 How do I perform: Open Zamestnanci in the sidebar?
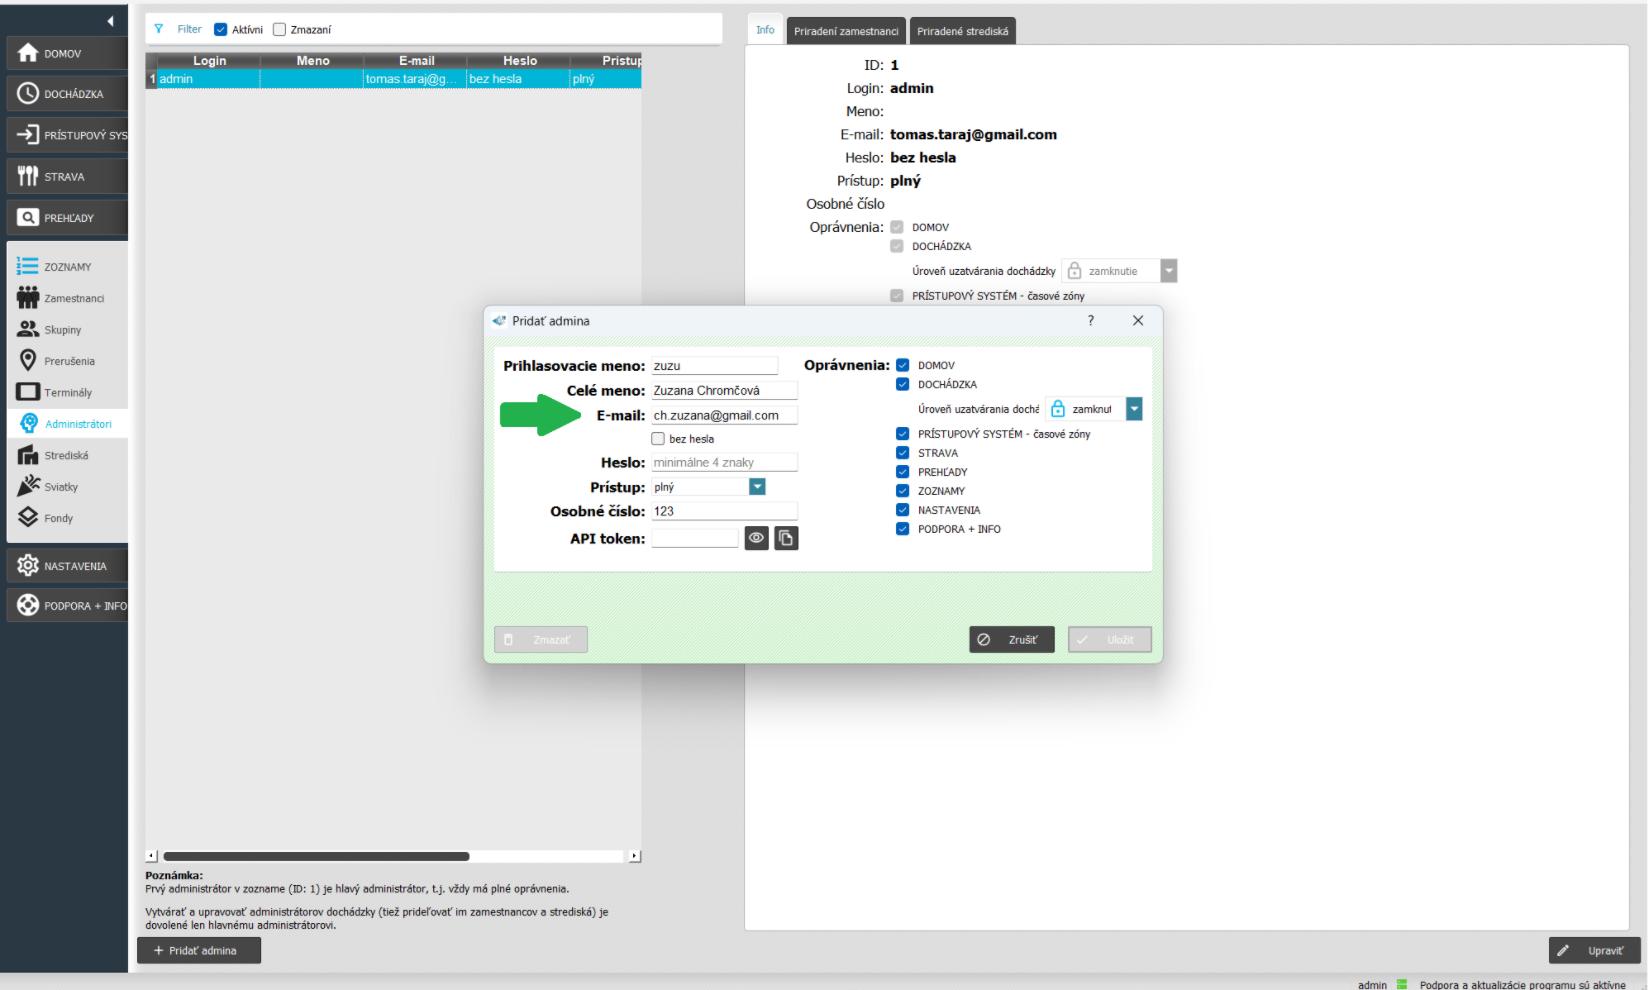(73, 298)
